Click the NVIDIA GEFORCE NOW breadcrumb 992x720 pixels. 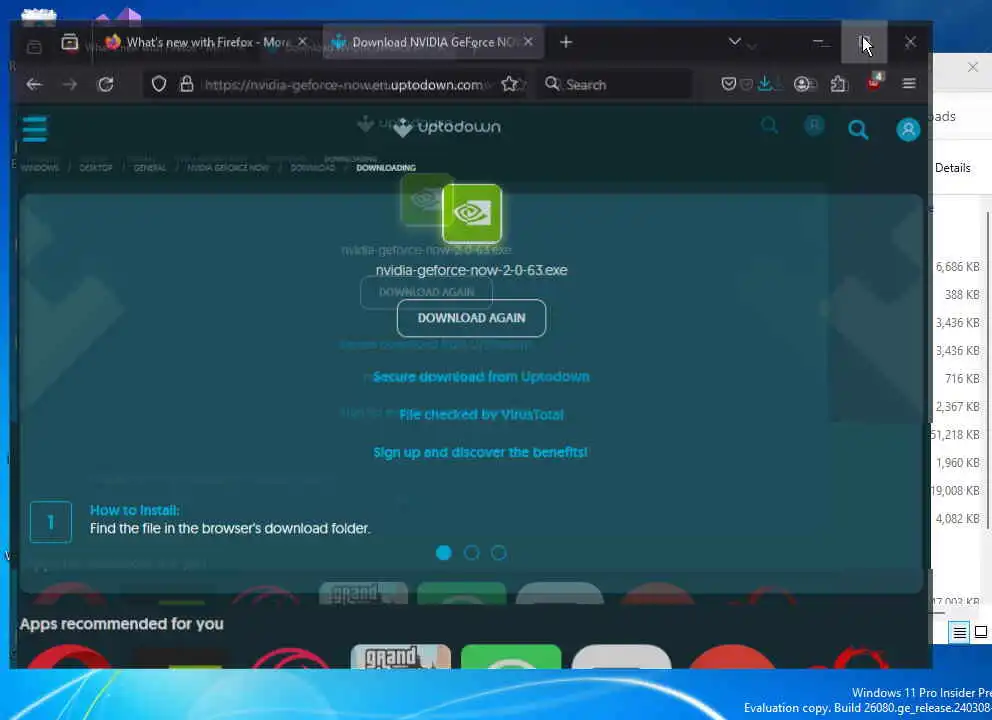(228, 168)
